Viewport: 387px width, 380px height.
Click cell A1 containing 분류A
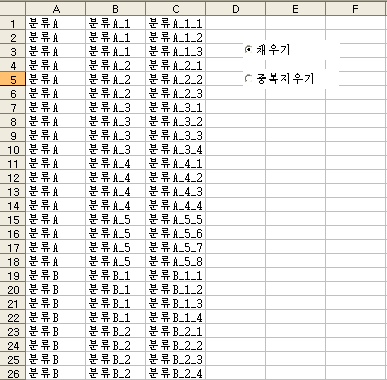pyautogui.click(x=56, y=23)
